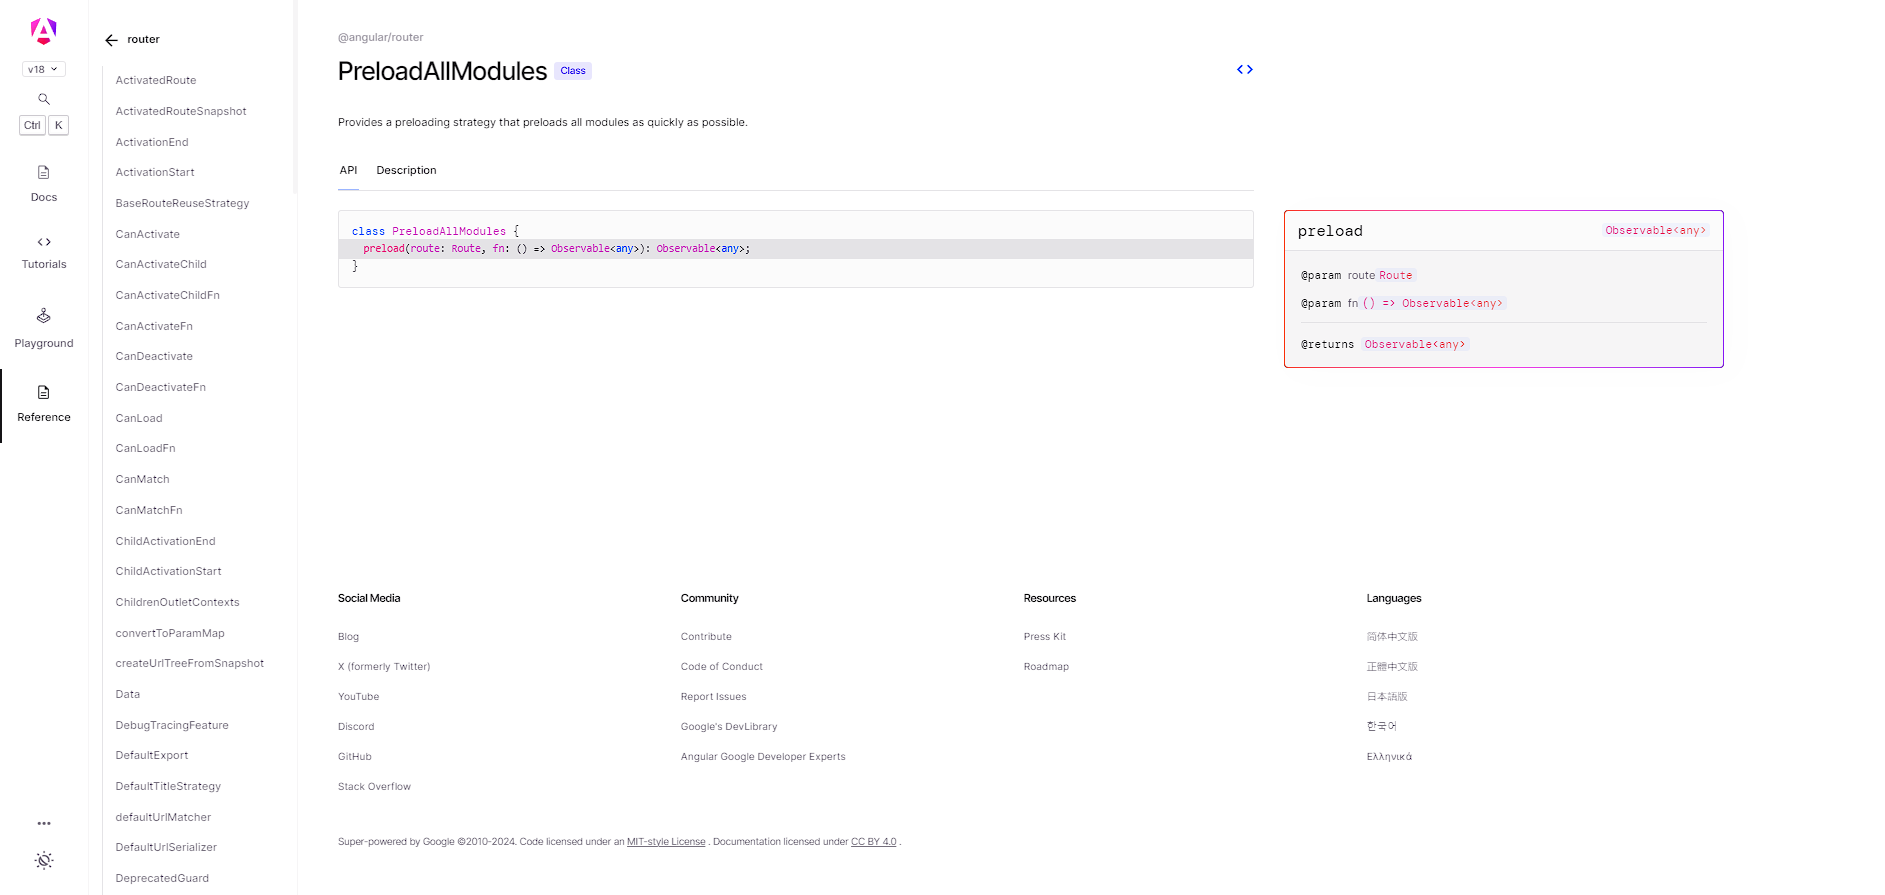1885x895 pixels.
Task: Select the API tab
Action: (x=348, y=171)
